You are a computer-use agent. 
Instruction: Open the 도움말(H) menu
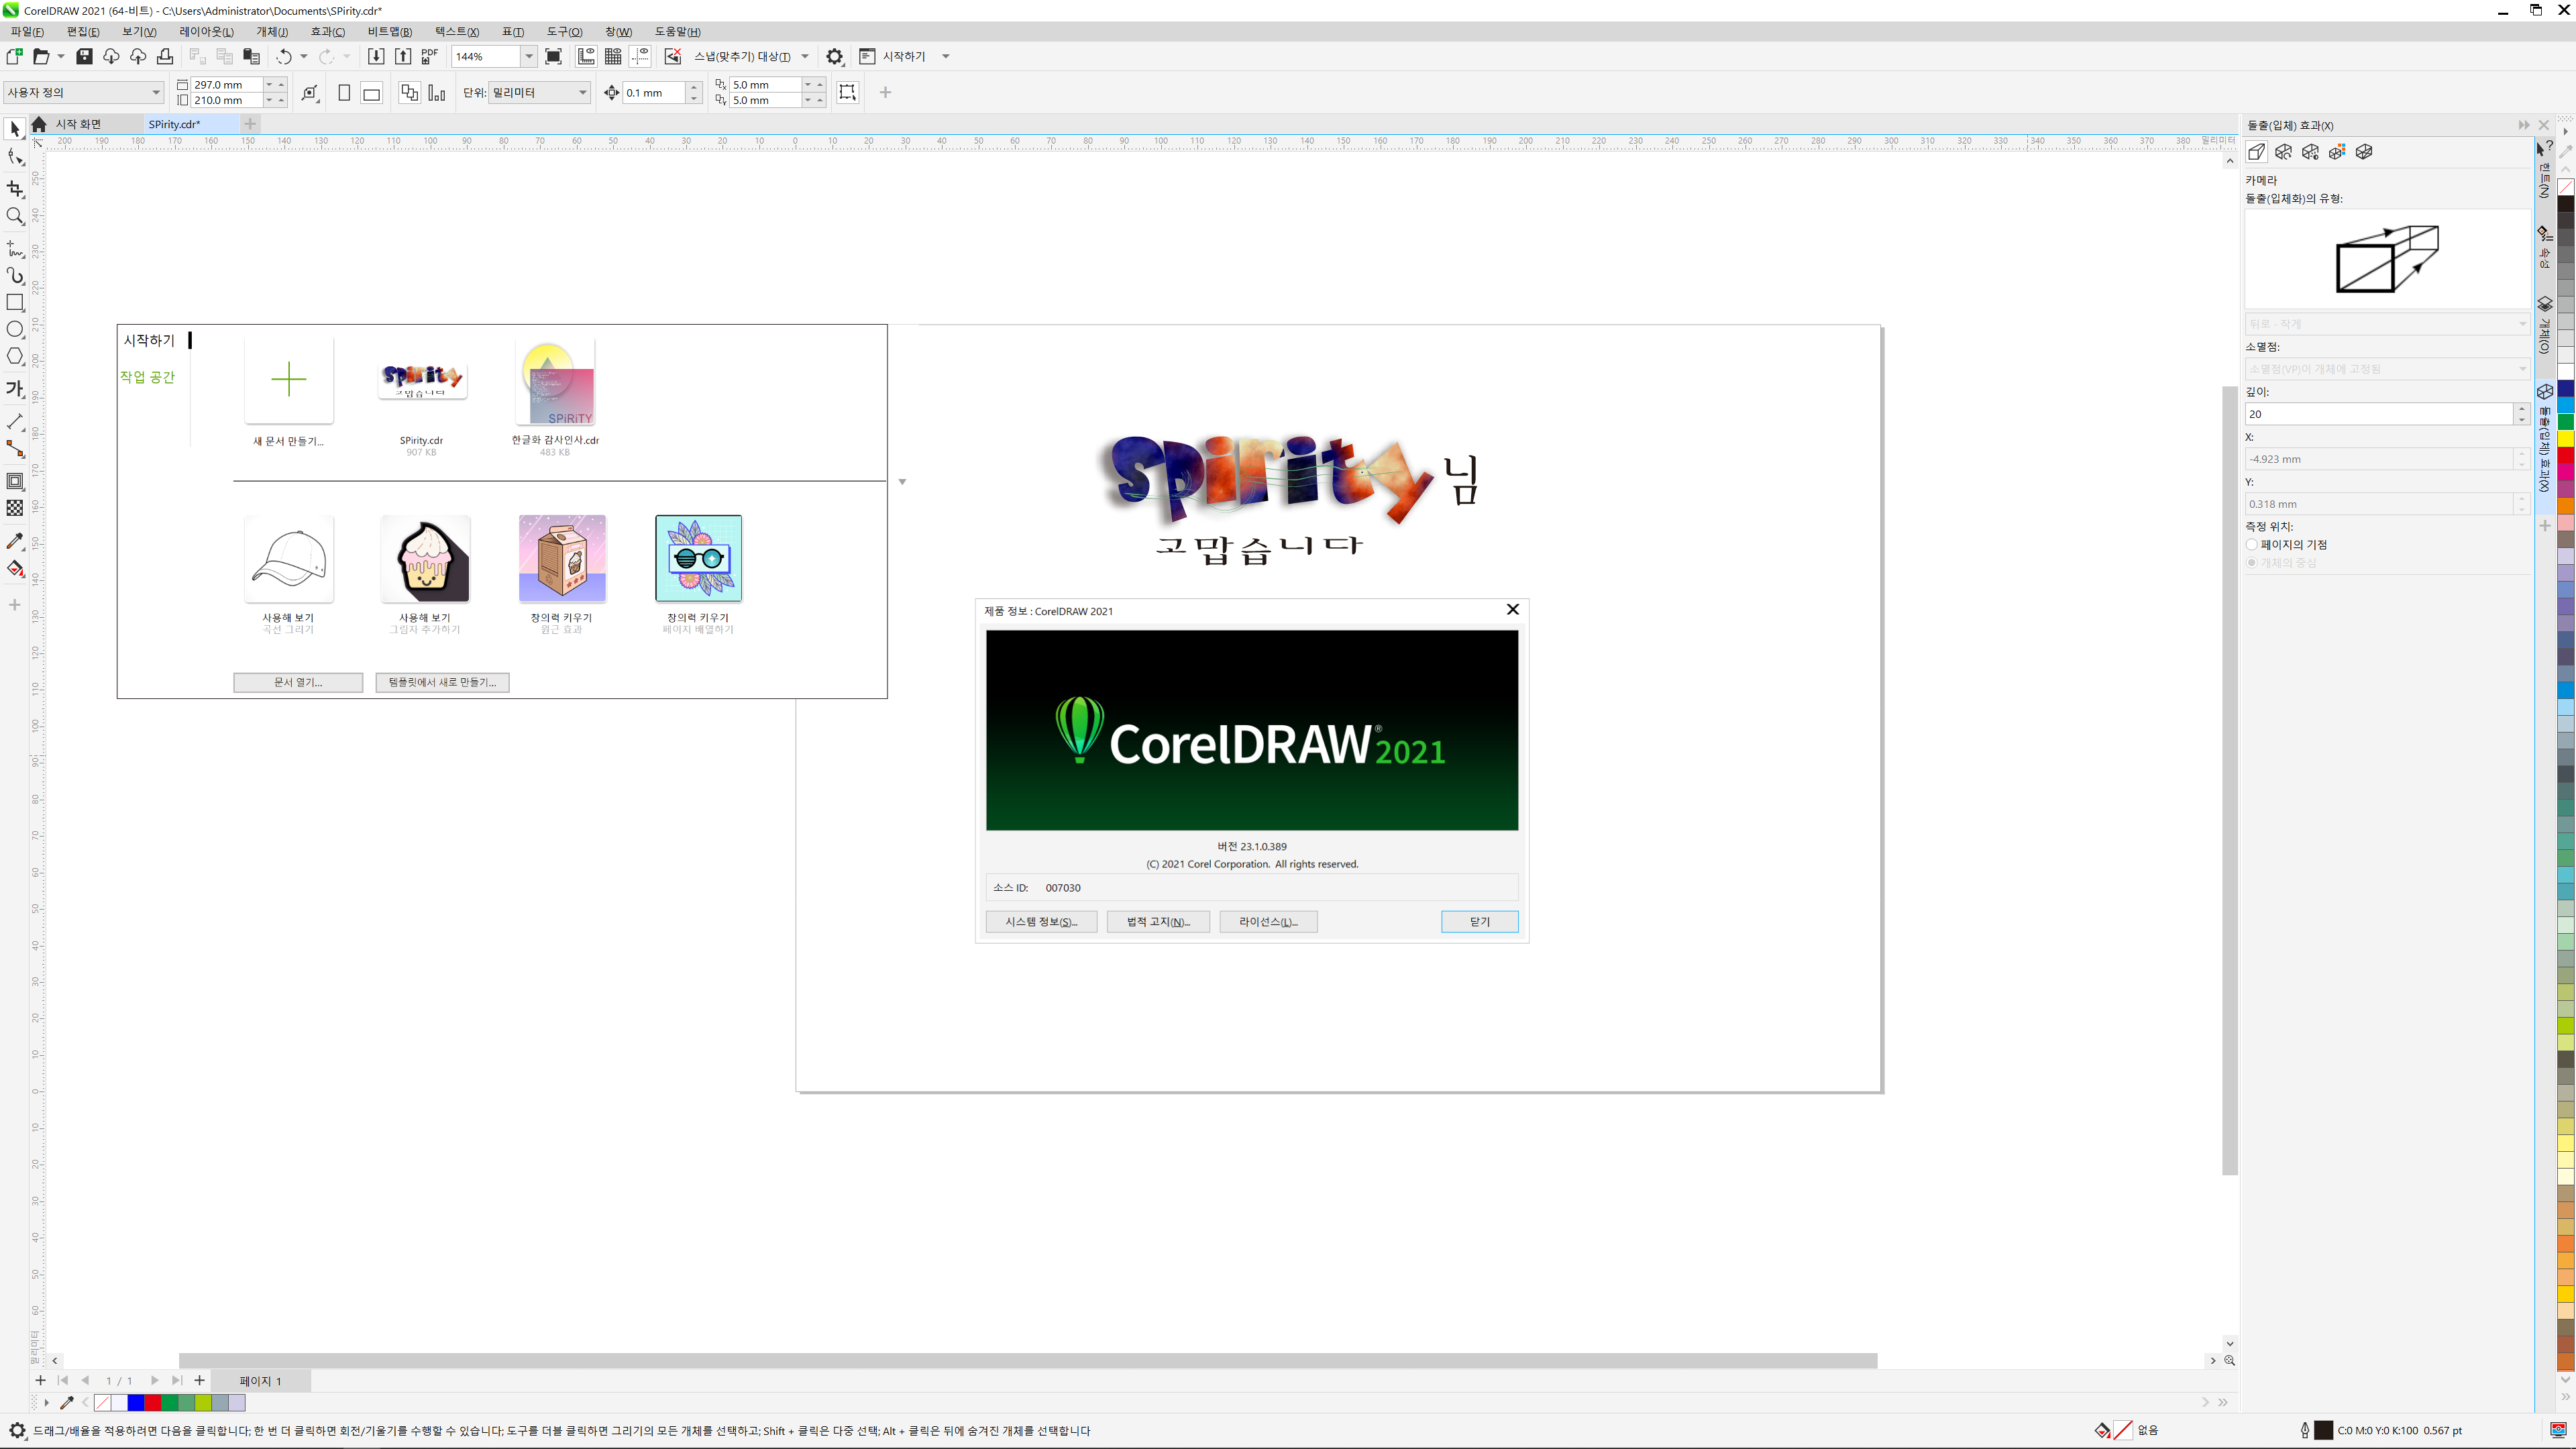pos(678,32)
